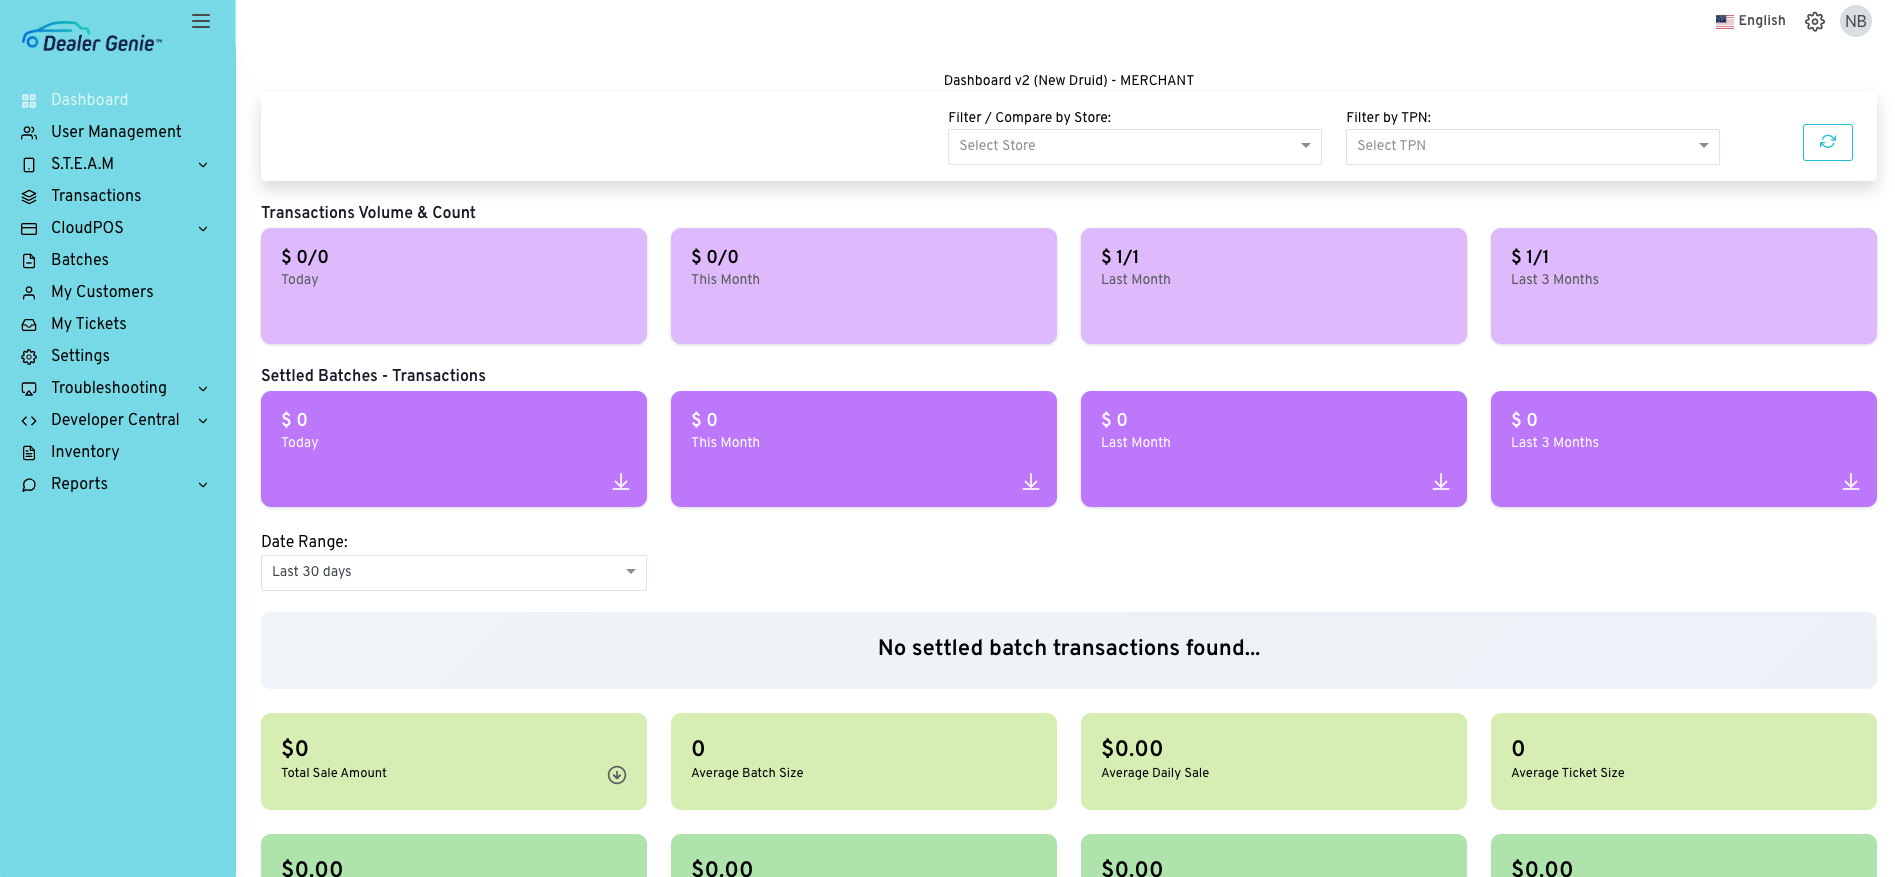This screenshot has width=1895, height=877.
Task: Click Total Sale Amount download icon
Action: pyautogui.click(x=617, y=775)
